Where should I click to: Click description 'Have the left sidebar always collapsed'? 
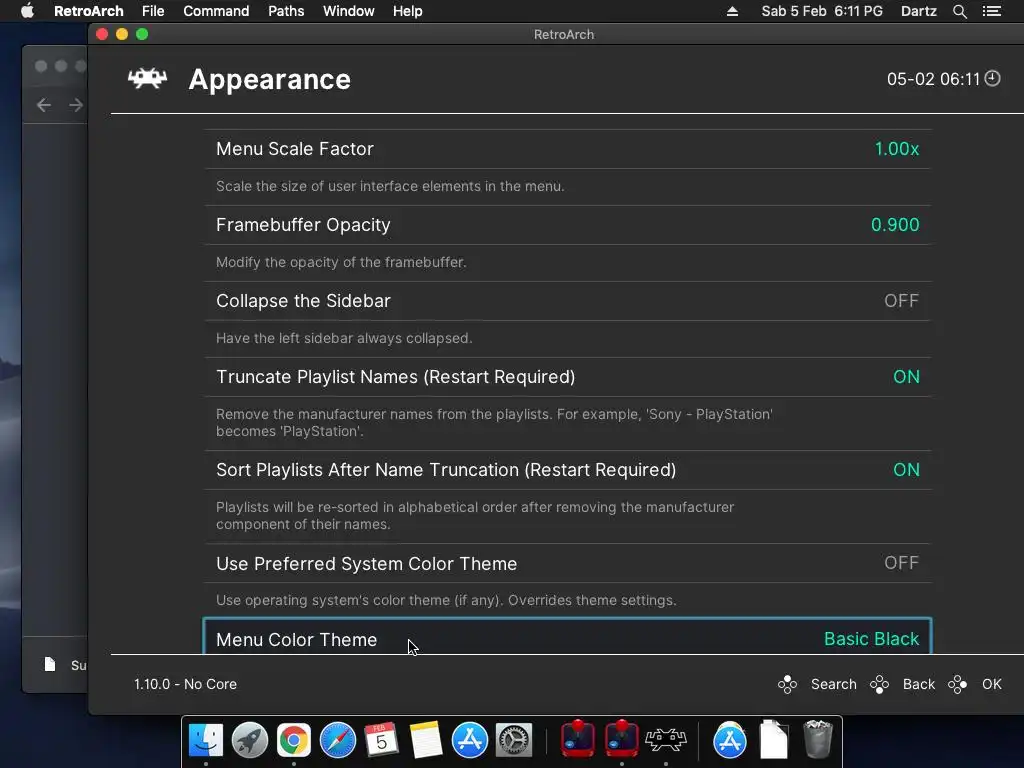[x=344, y=338]
